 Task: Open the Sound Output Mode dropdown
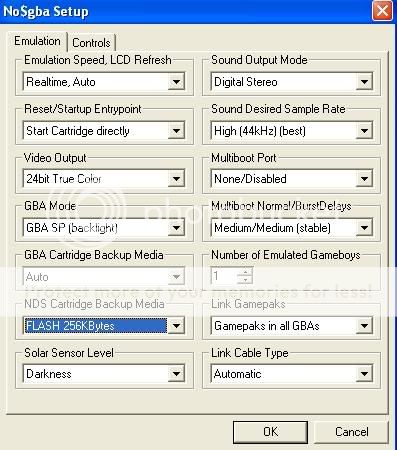[292, 81]
